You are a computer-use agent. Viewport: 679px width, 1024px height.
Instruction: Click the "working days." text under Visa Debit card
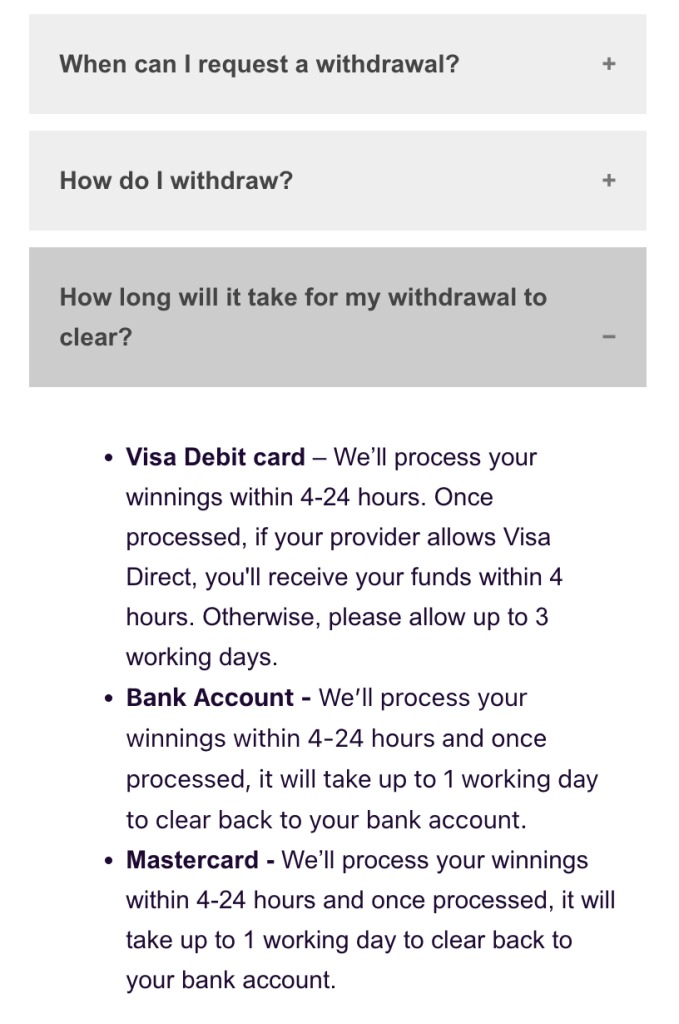point(201,657)
